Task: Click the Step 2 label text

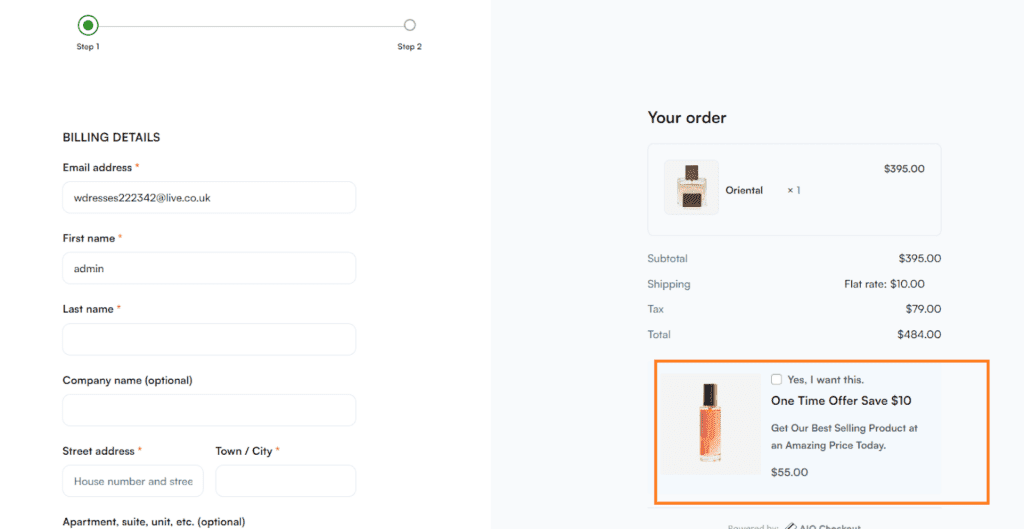Action: 409,47
